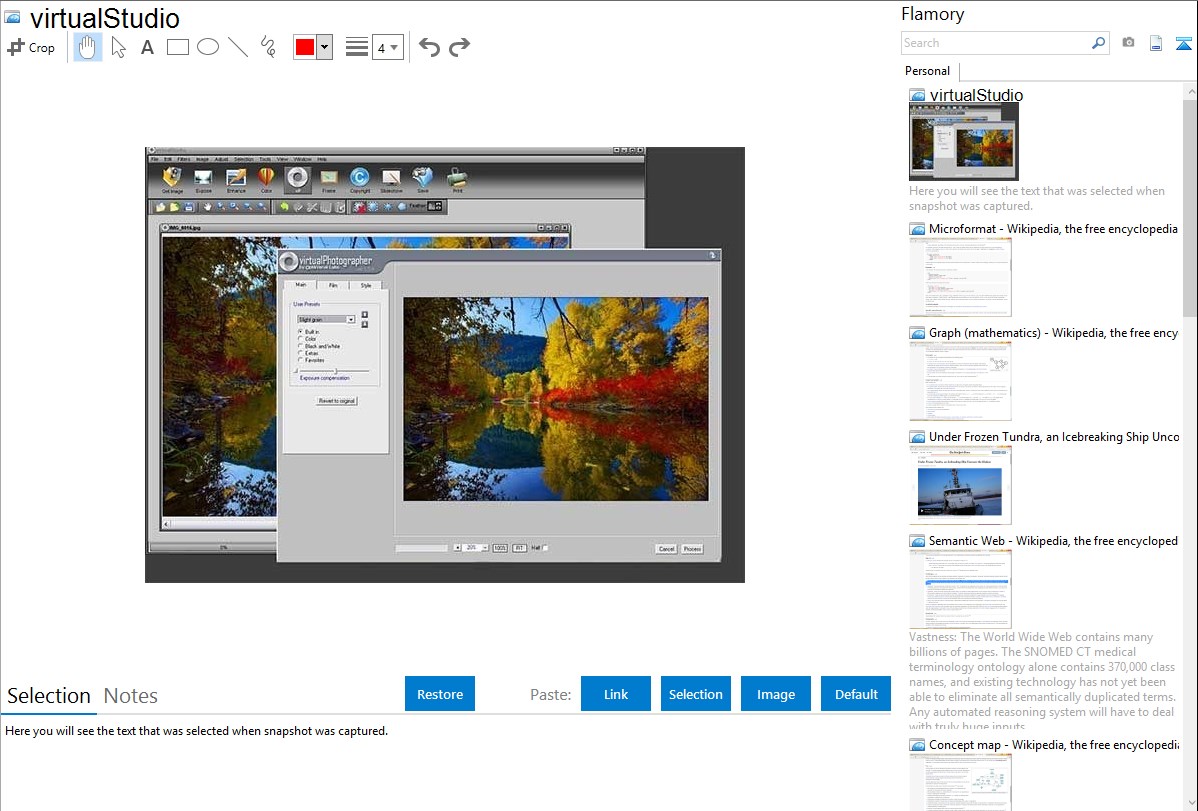The height and width of the screenshot is (811, 1198).
Task: Open the Personal tab in Flamory panel
Action: click(927, 71)
